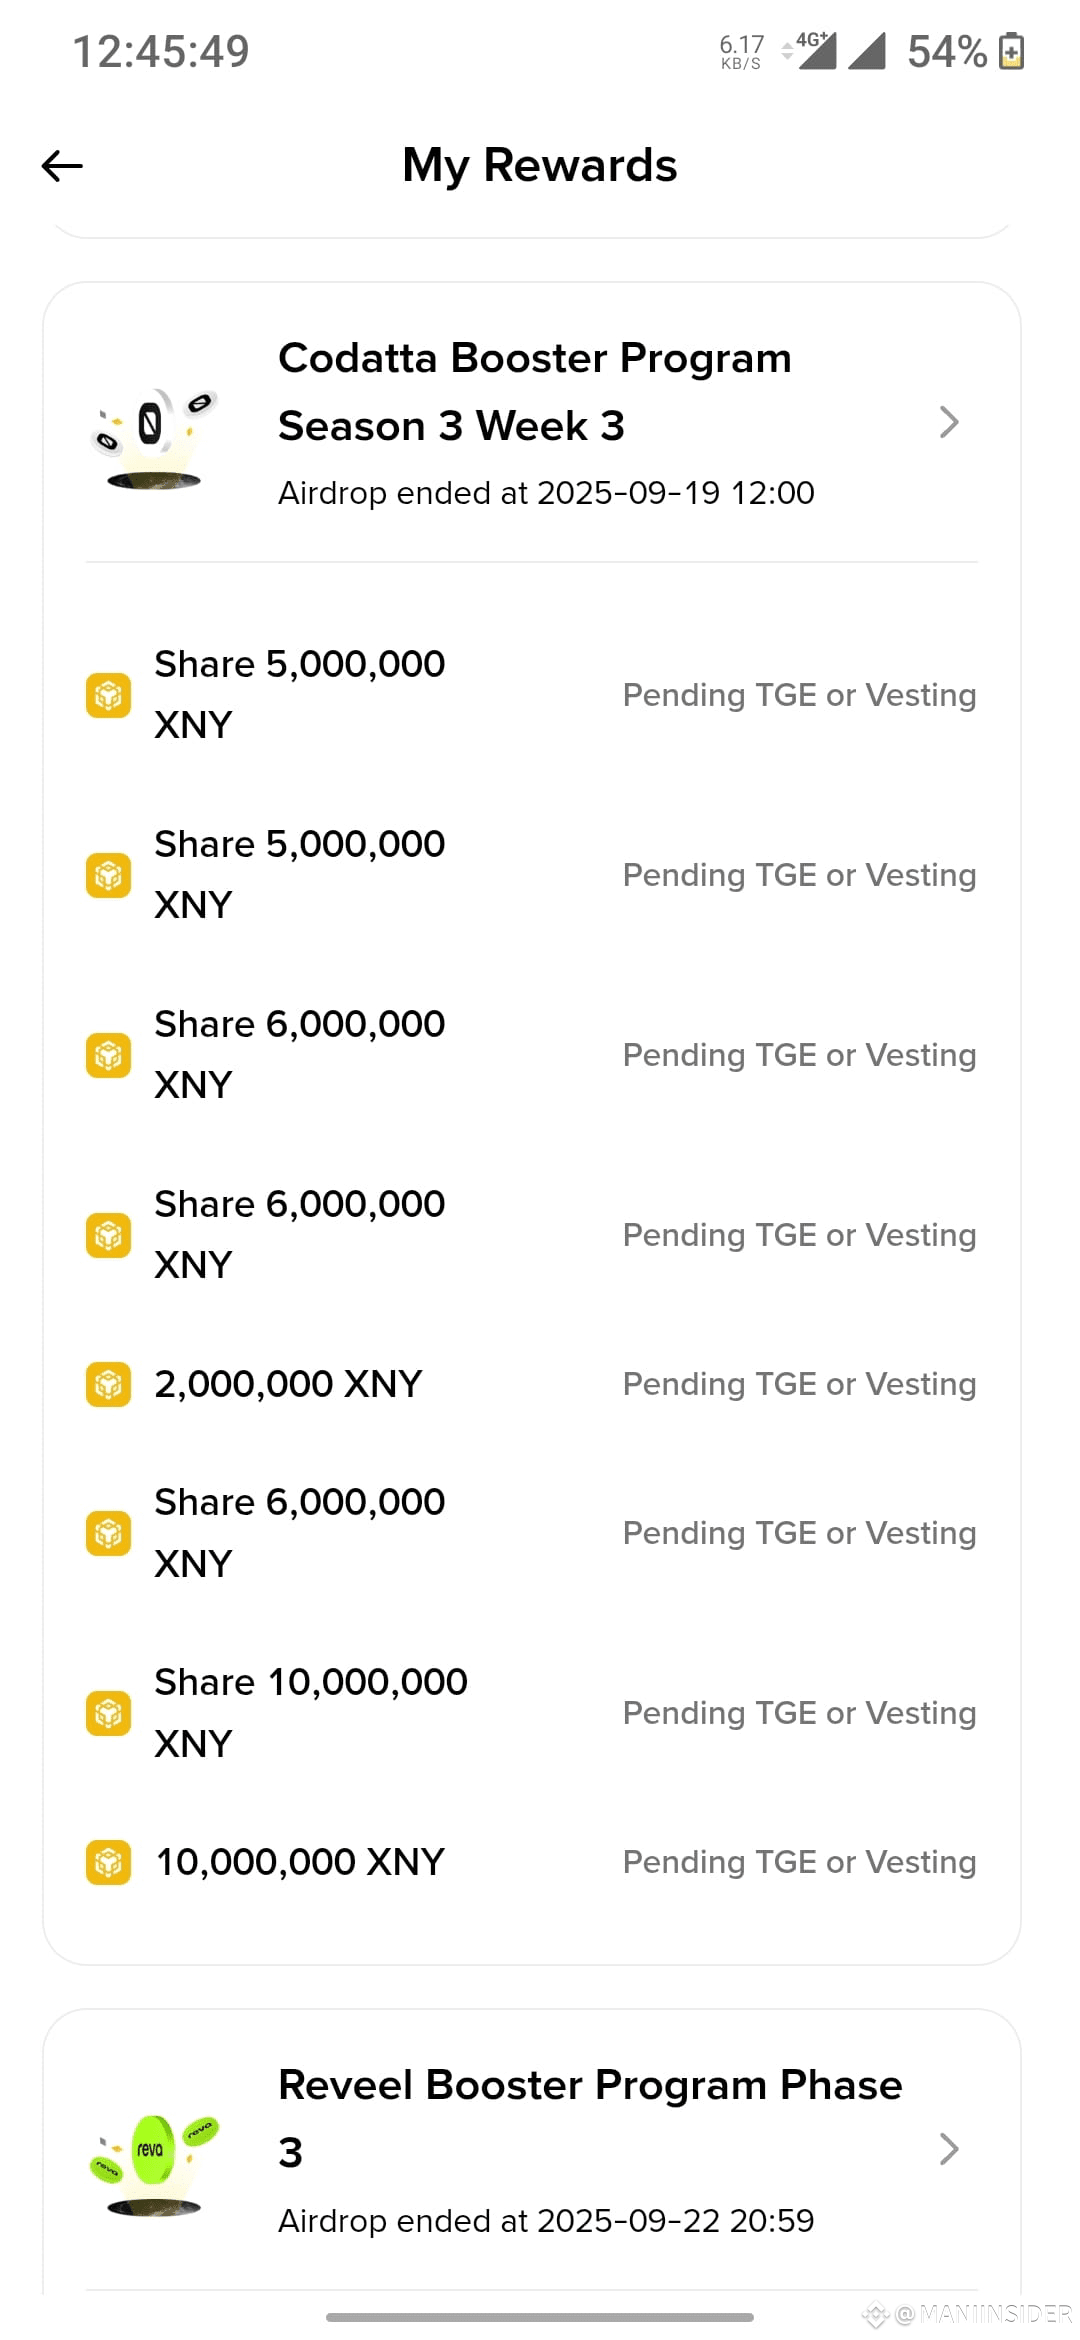Viewport: 1080px width, 2340px height.
Task: Tap the battery icon in status bar
Action: (1011, 51)
